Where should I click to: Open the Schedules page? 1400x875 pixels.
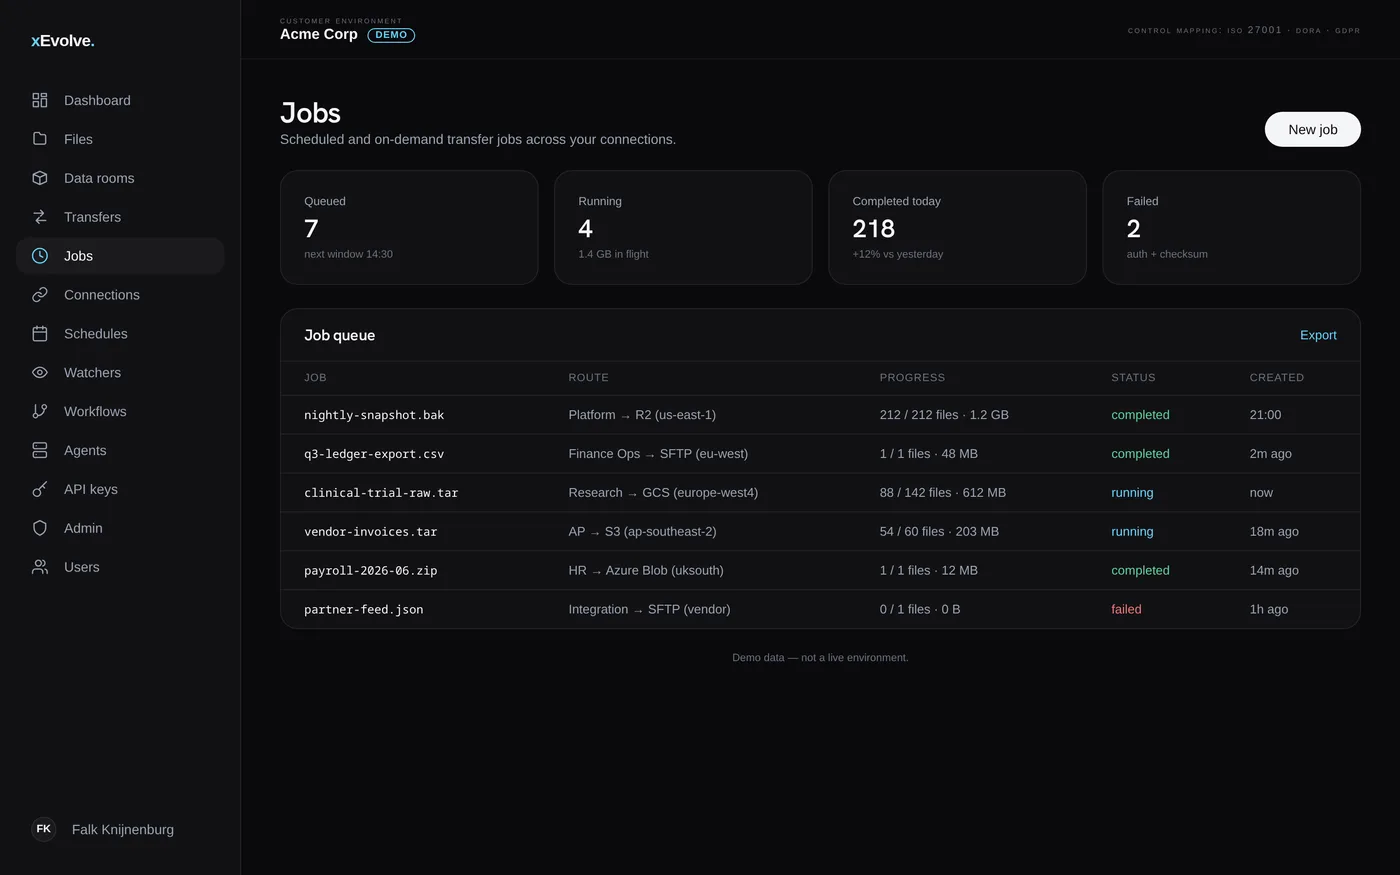click(x=120, y=334)
